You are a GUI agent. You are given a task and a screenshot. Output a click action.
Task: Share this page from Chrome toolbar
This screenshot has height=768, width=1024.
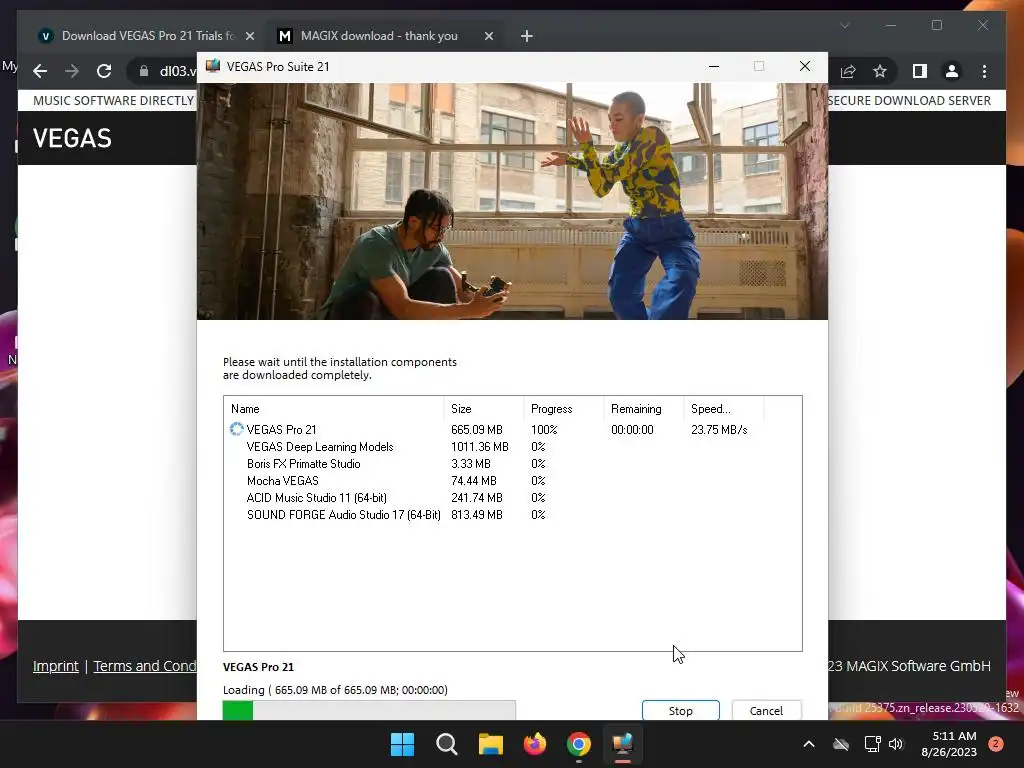coord(848,71)
